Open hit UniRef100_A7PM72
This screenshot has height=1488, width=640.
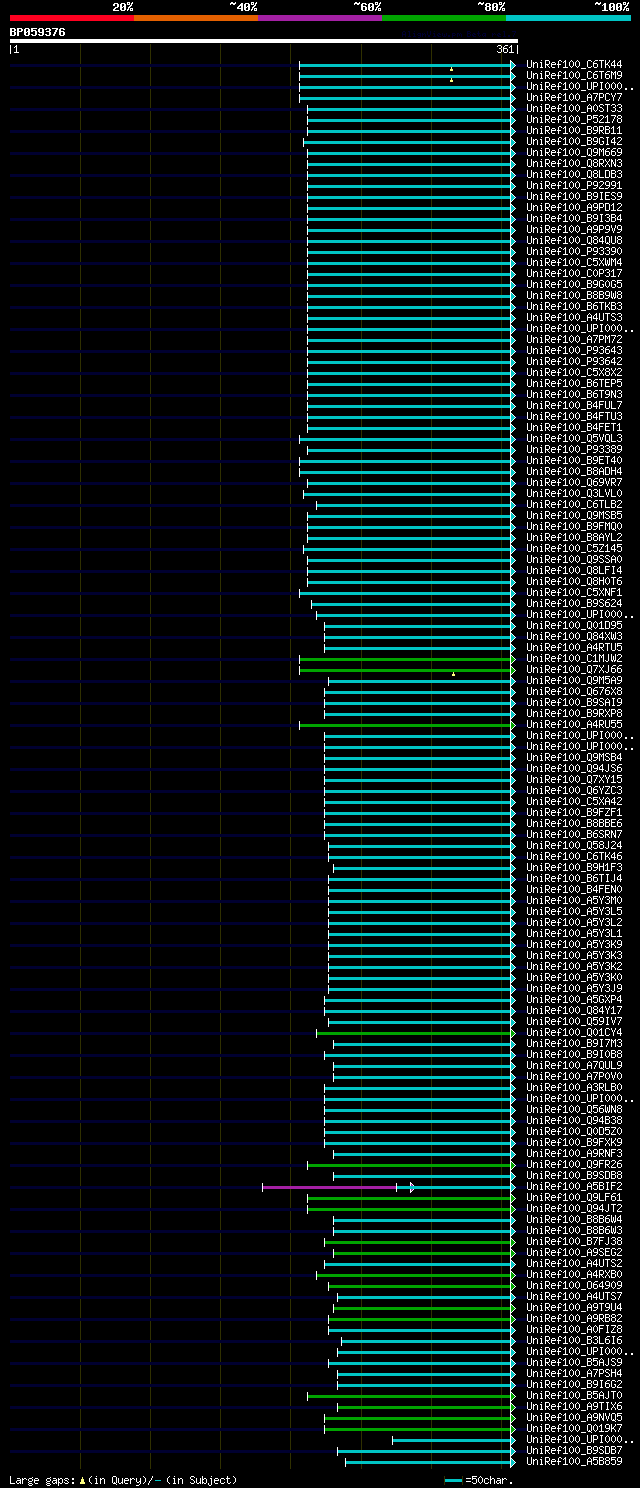(x=573, y=340)
